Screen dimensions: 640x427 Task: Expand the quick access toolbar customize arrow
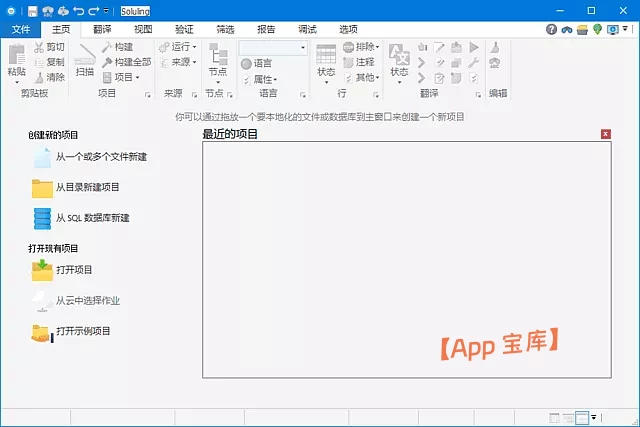[x=106, y=11]
